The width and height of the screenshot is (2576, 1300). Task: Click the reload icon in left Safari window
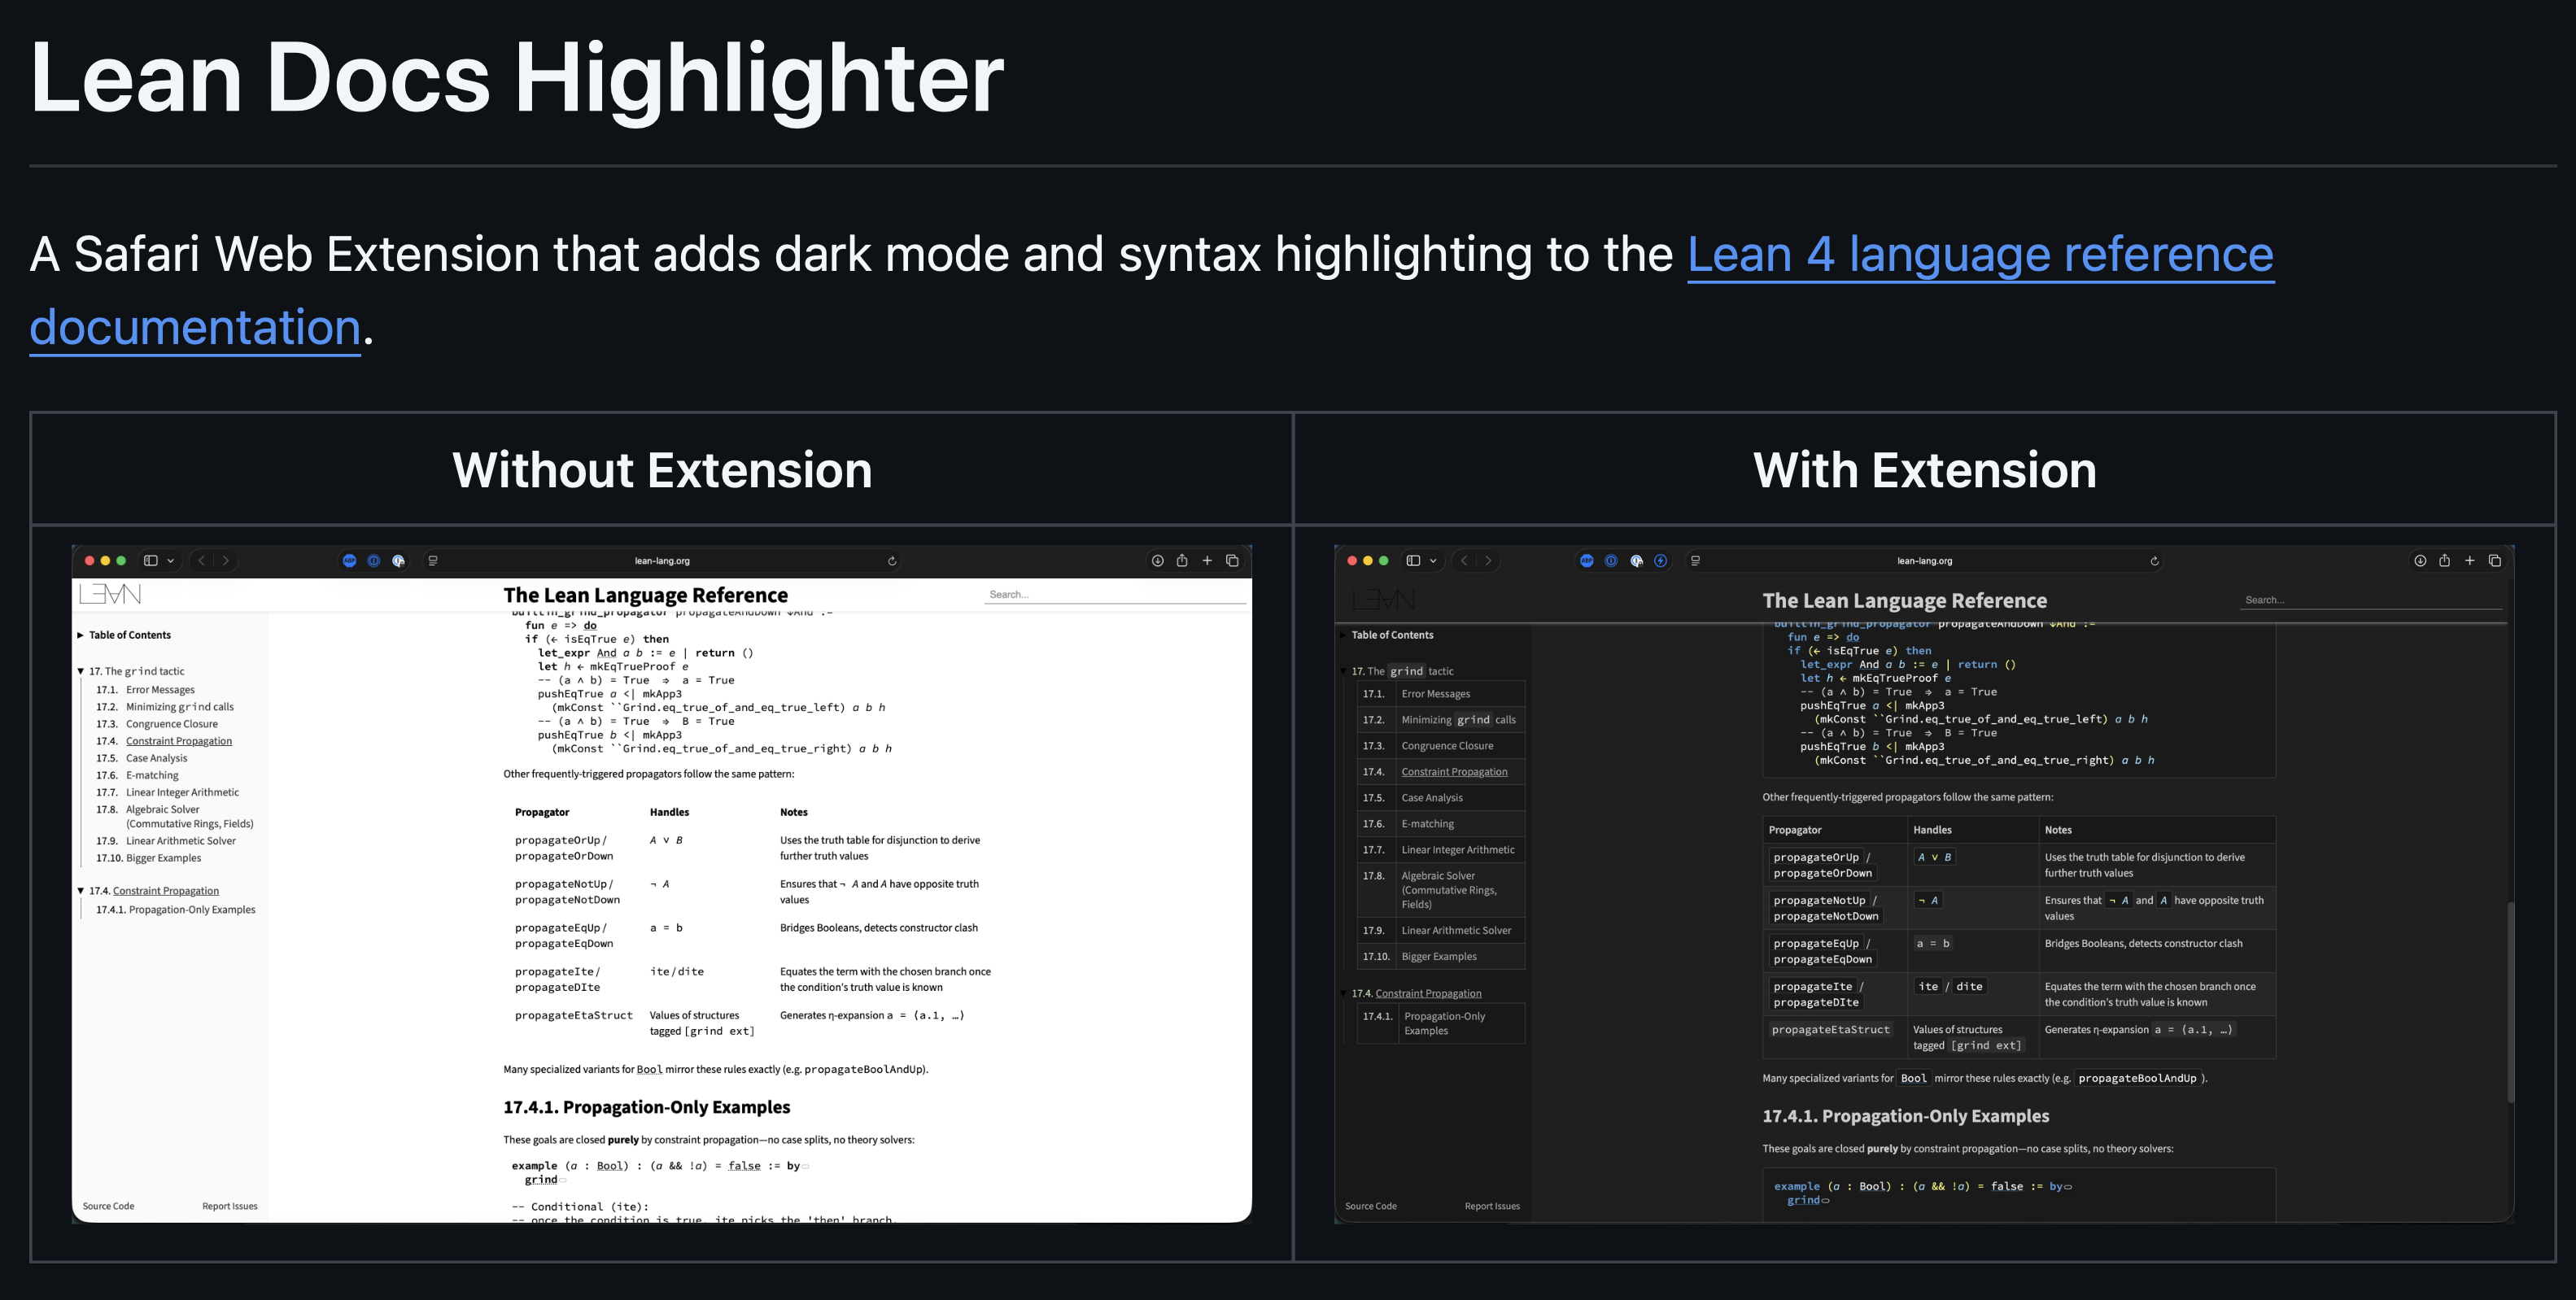click(892, 561)
